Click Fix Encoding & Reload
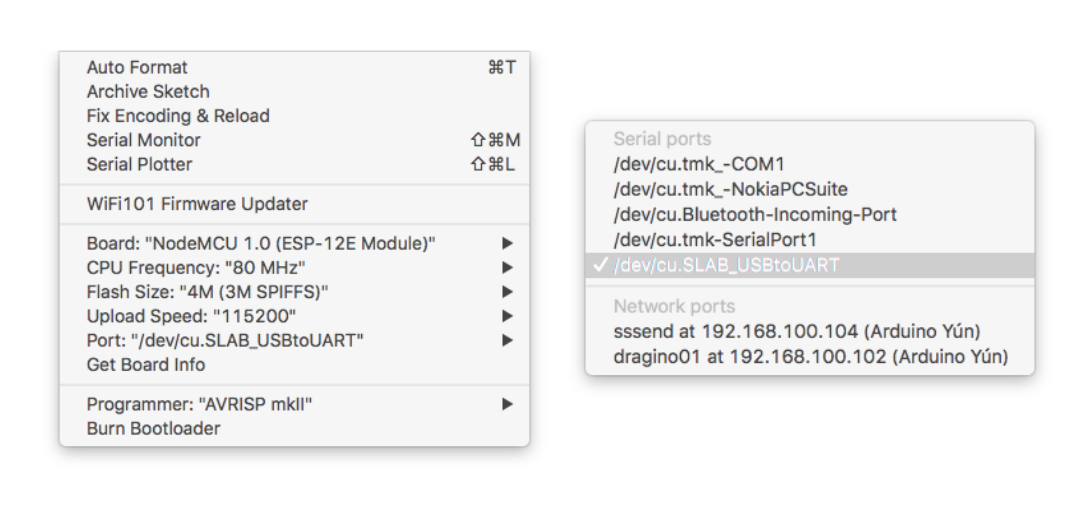This screenshot has width=1072, height=531. point(294,115)
